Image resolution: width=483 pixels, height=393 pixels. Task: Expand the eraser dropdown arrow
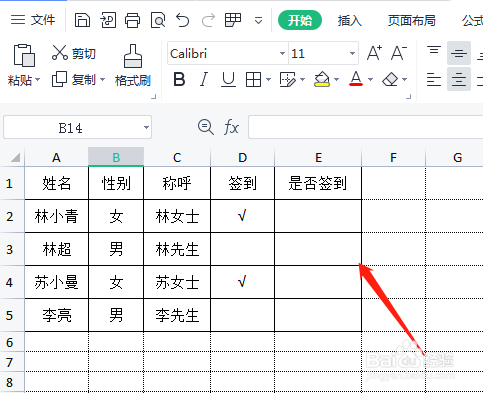pyautogui.click(x=404, y=79)
